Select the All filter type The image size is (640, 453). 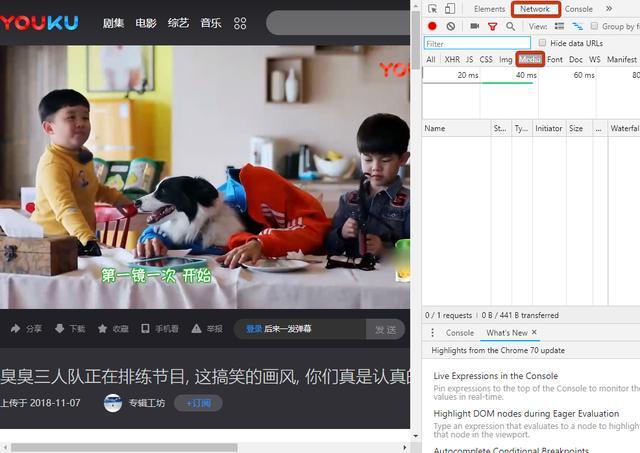point(431,60)
